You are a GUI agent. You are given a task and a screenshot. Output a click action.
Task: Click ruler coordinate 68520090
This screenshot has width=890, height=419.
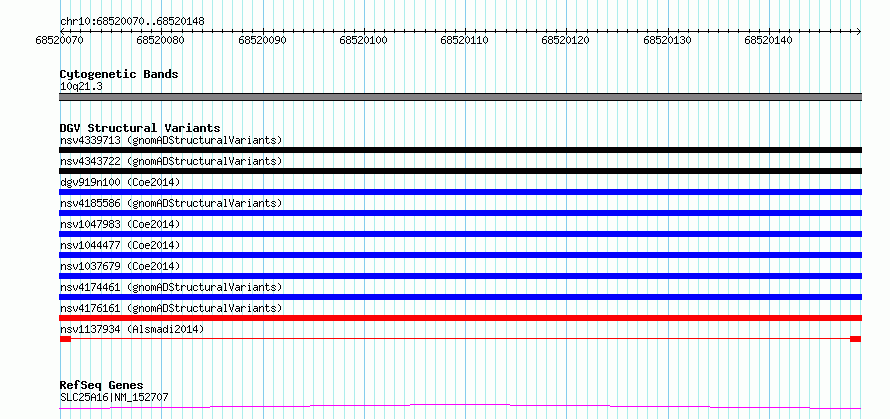coord(262,40)
